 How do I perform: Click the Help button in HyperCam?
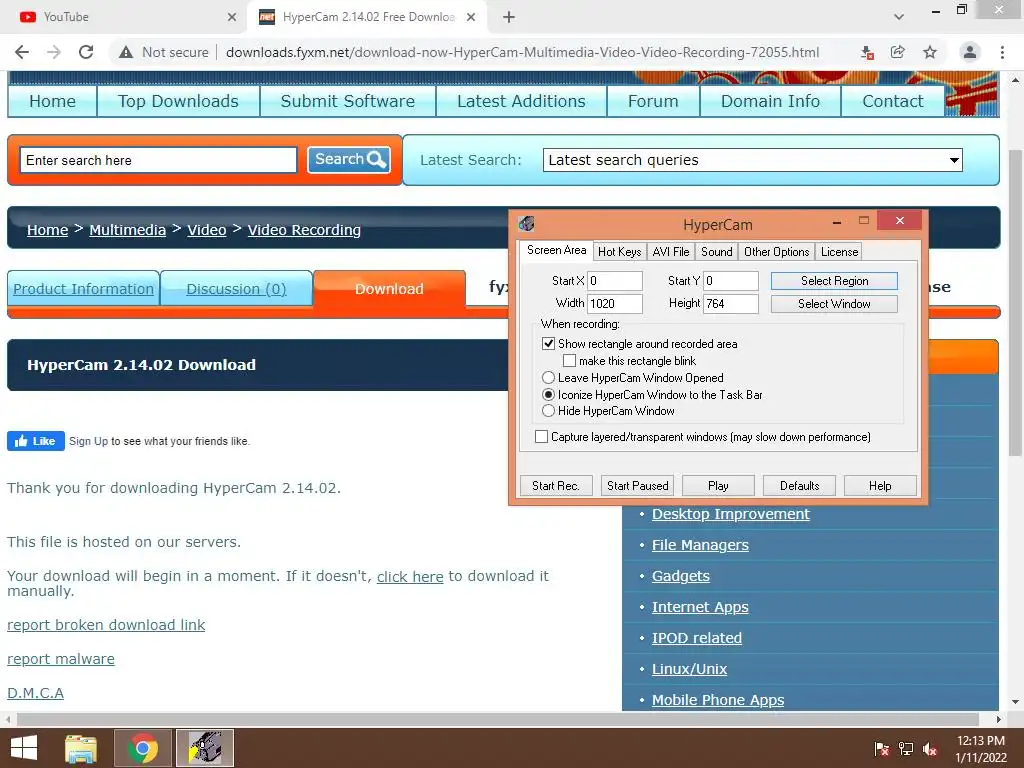pos(880,485)
